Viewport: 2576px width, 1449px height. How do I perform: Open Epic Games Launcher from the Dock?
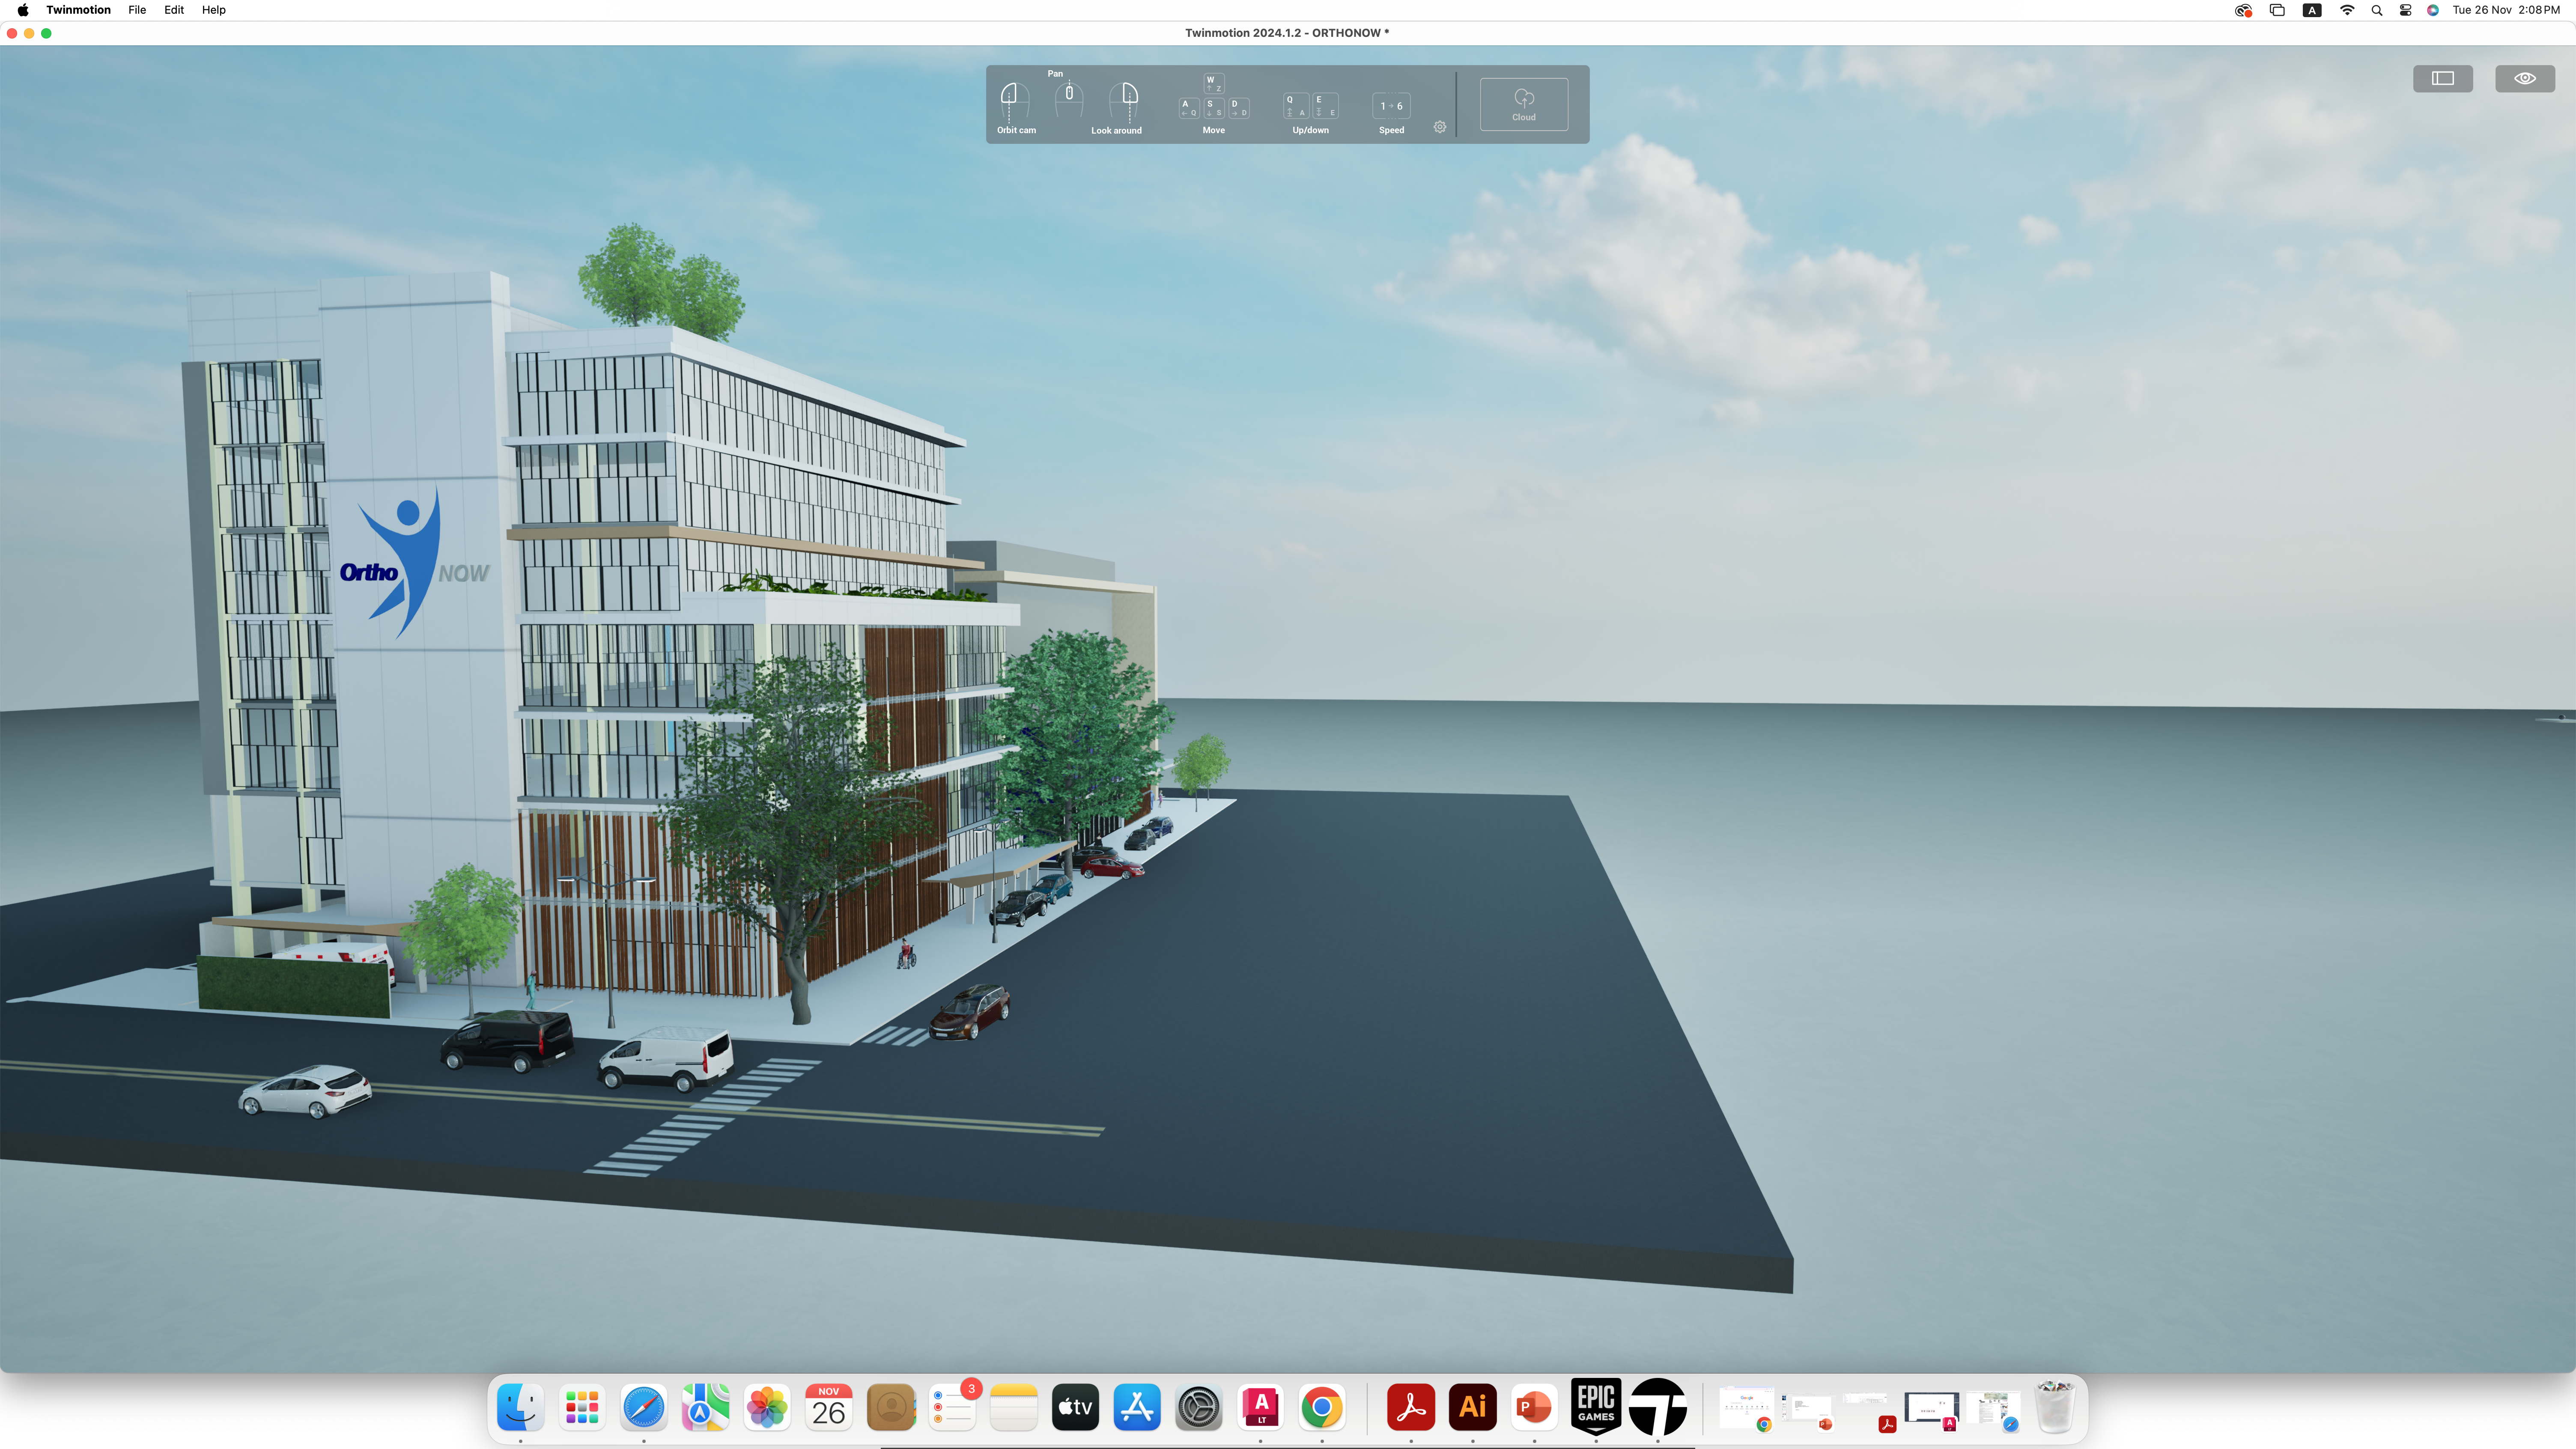coord(1596,1407)
